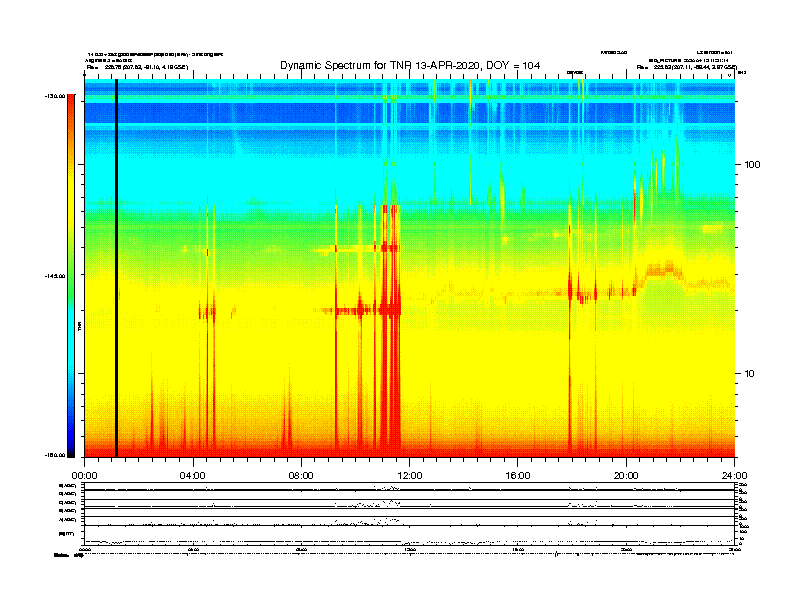Click the 'TNR' vertical axis label
792x612 pixels.
(79, 327)
